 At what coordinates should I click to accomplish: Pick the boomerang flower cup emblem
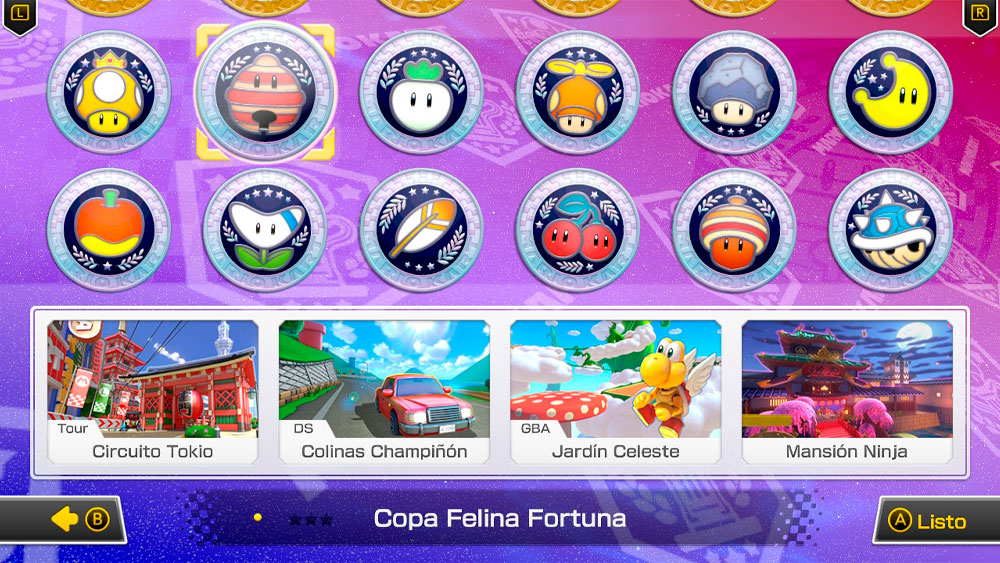tap(265, 230)
